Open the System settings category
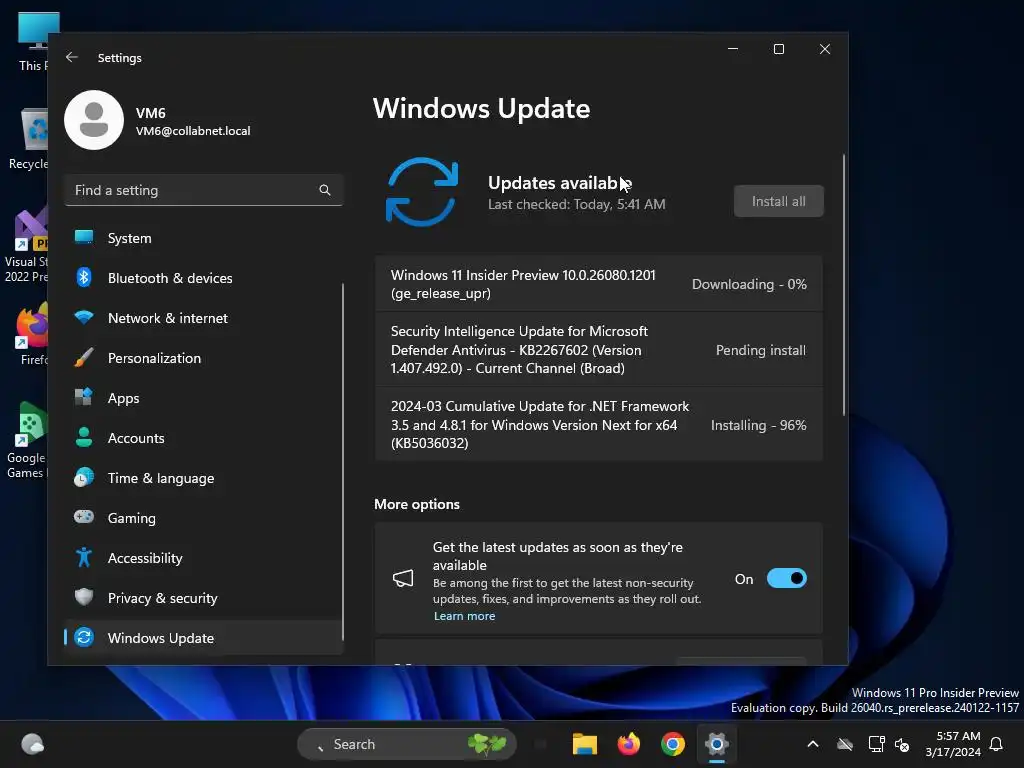Image resolution: width=1024 pixels, height=768 pixels. coord(204,238)
